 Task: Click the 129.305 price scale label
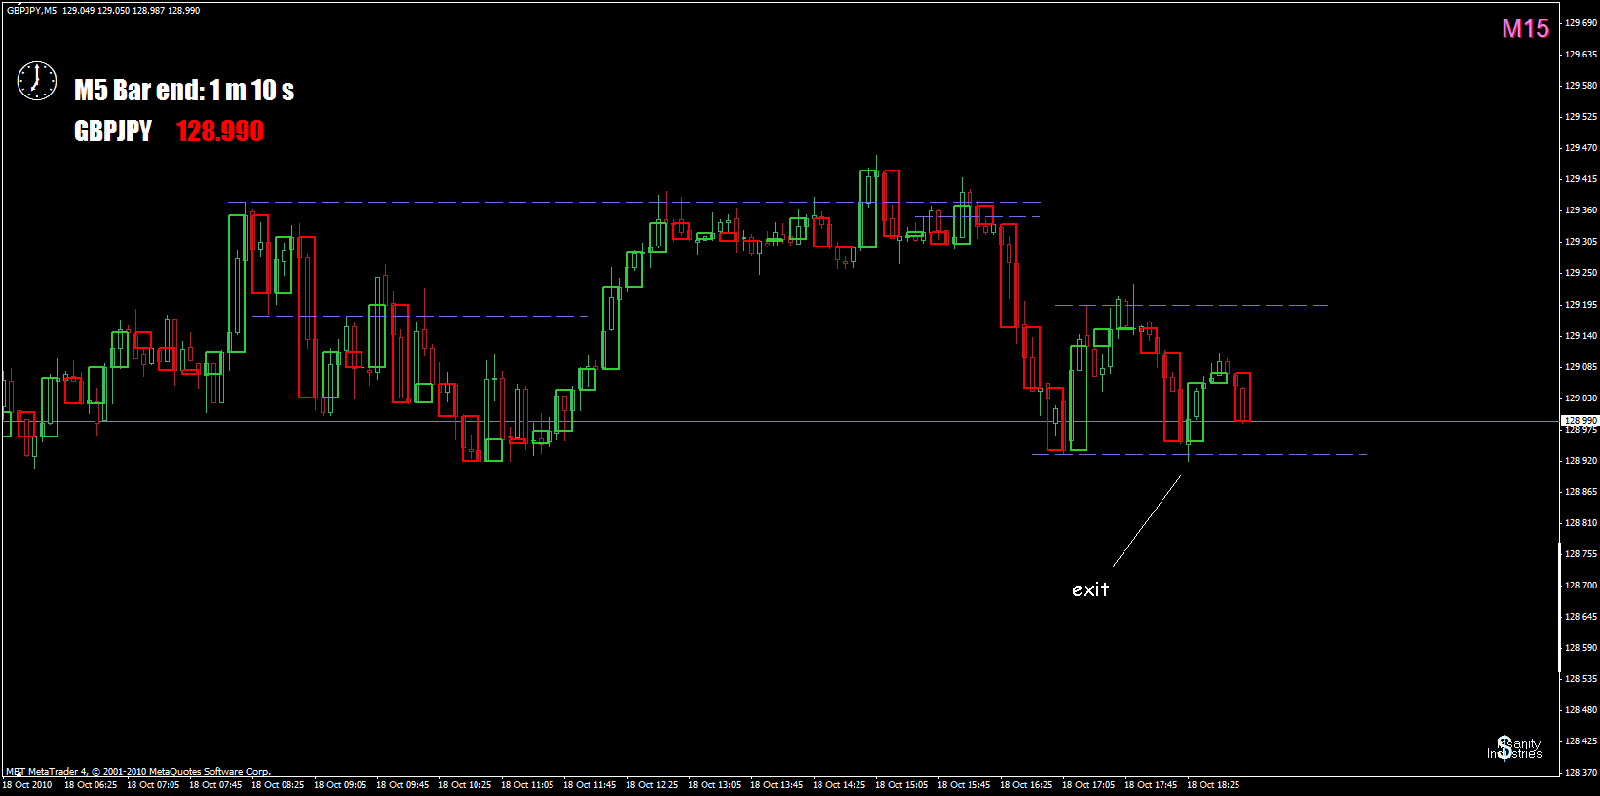tap(1580, 241)
